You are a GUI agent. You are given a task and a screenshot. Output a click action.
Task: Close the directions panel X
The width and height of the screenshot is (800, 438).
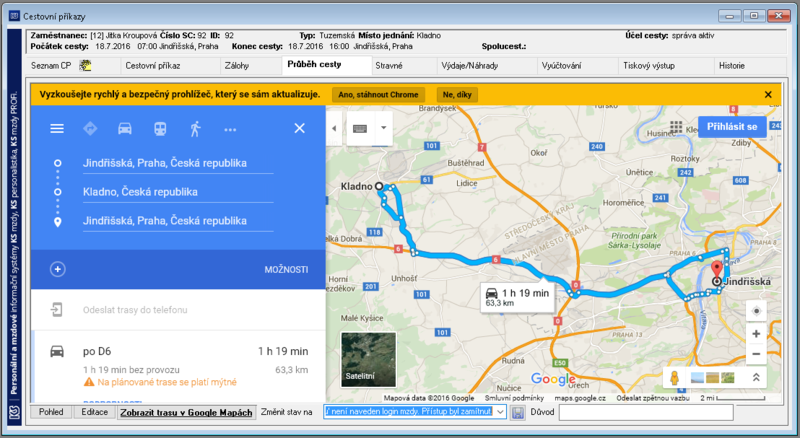coord(299,128)
